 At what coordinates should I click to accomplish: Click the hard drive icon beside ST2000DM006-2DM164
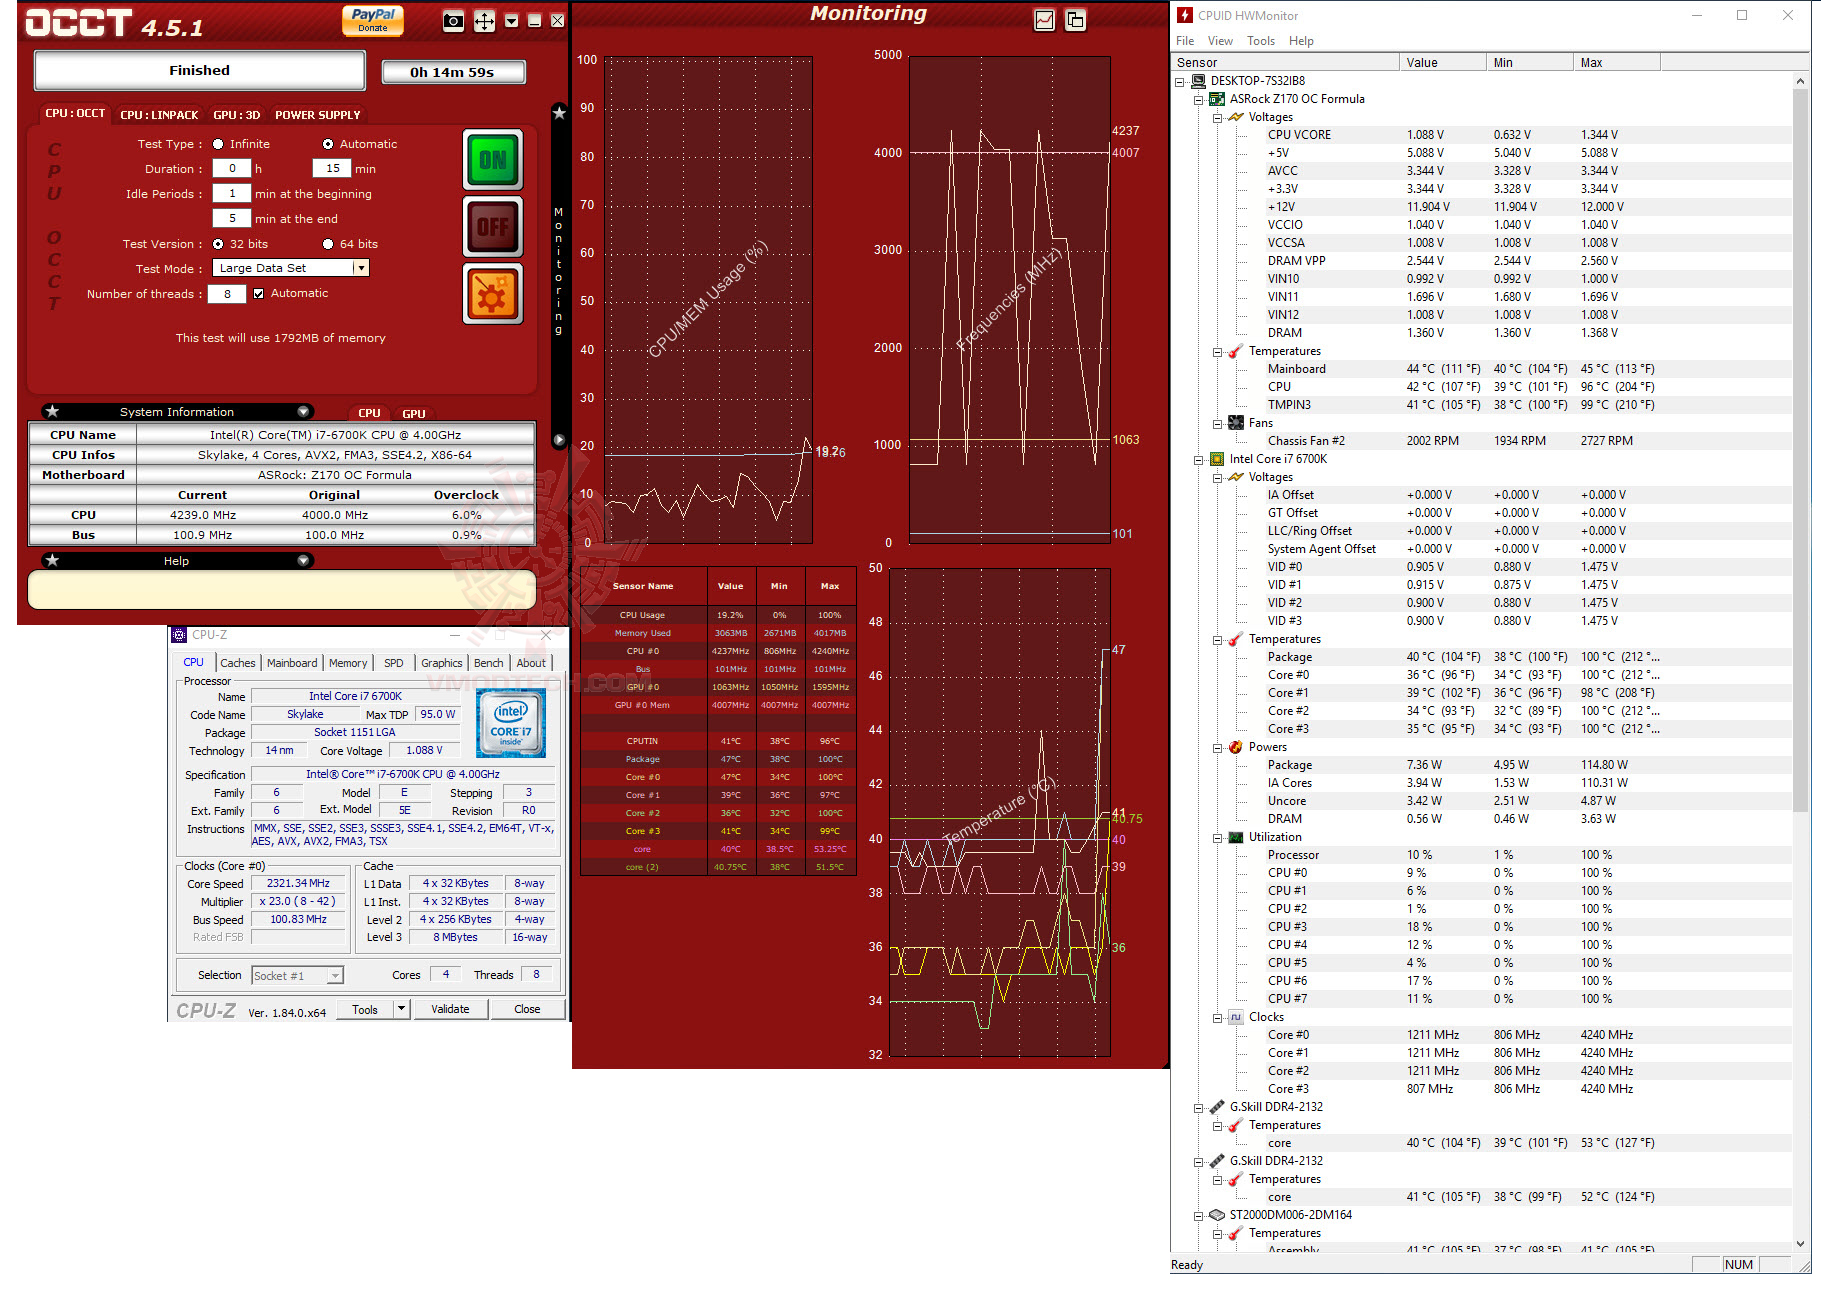click(x=1217, y=1215)
